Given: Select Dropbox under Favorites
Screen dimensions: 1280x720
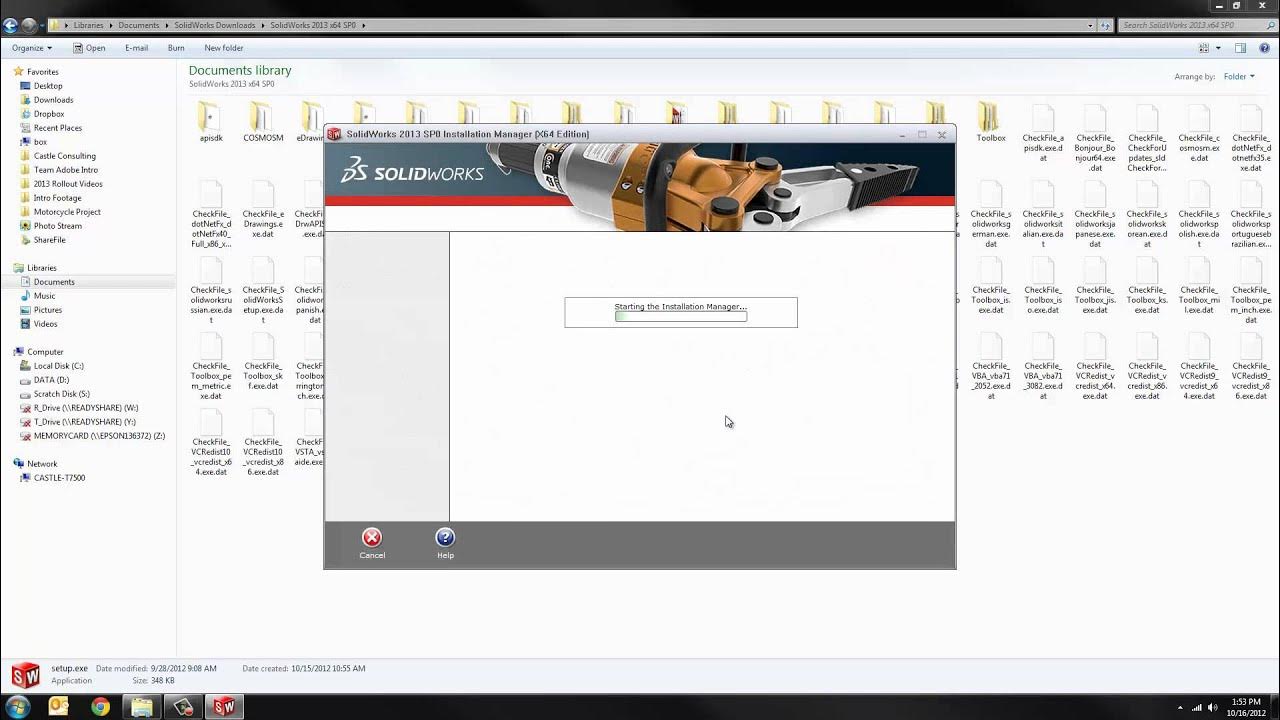Looking at the screenshot, I should click(x=49, y=114).
